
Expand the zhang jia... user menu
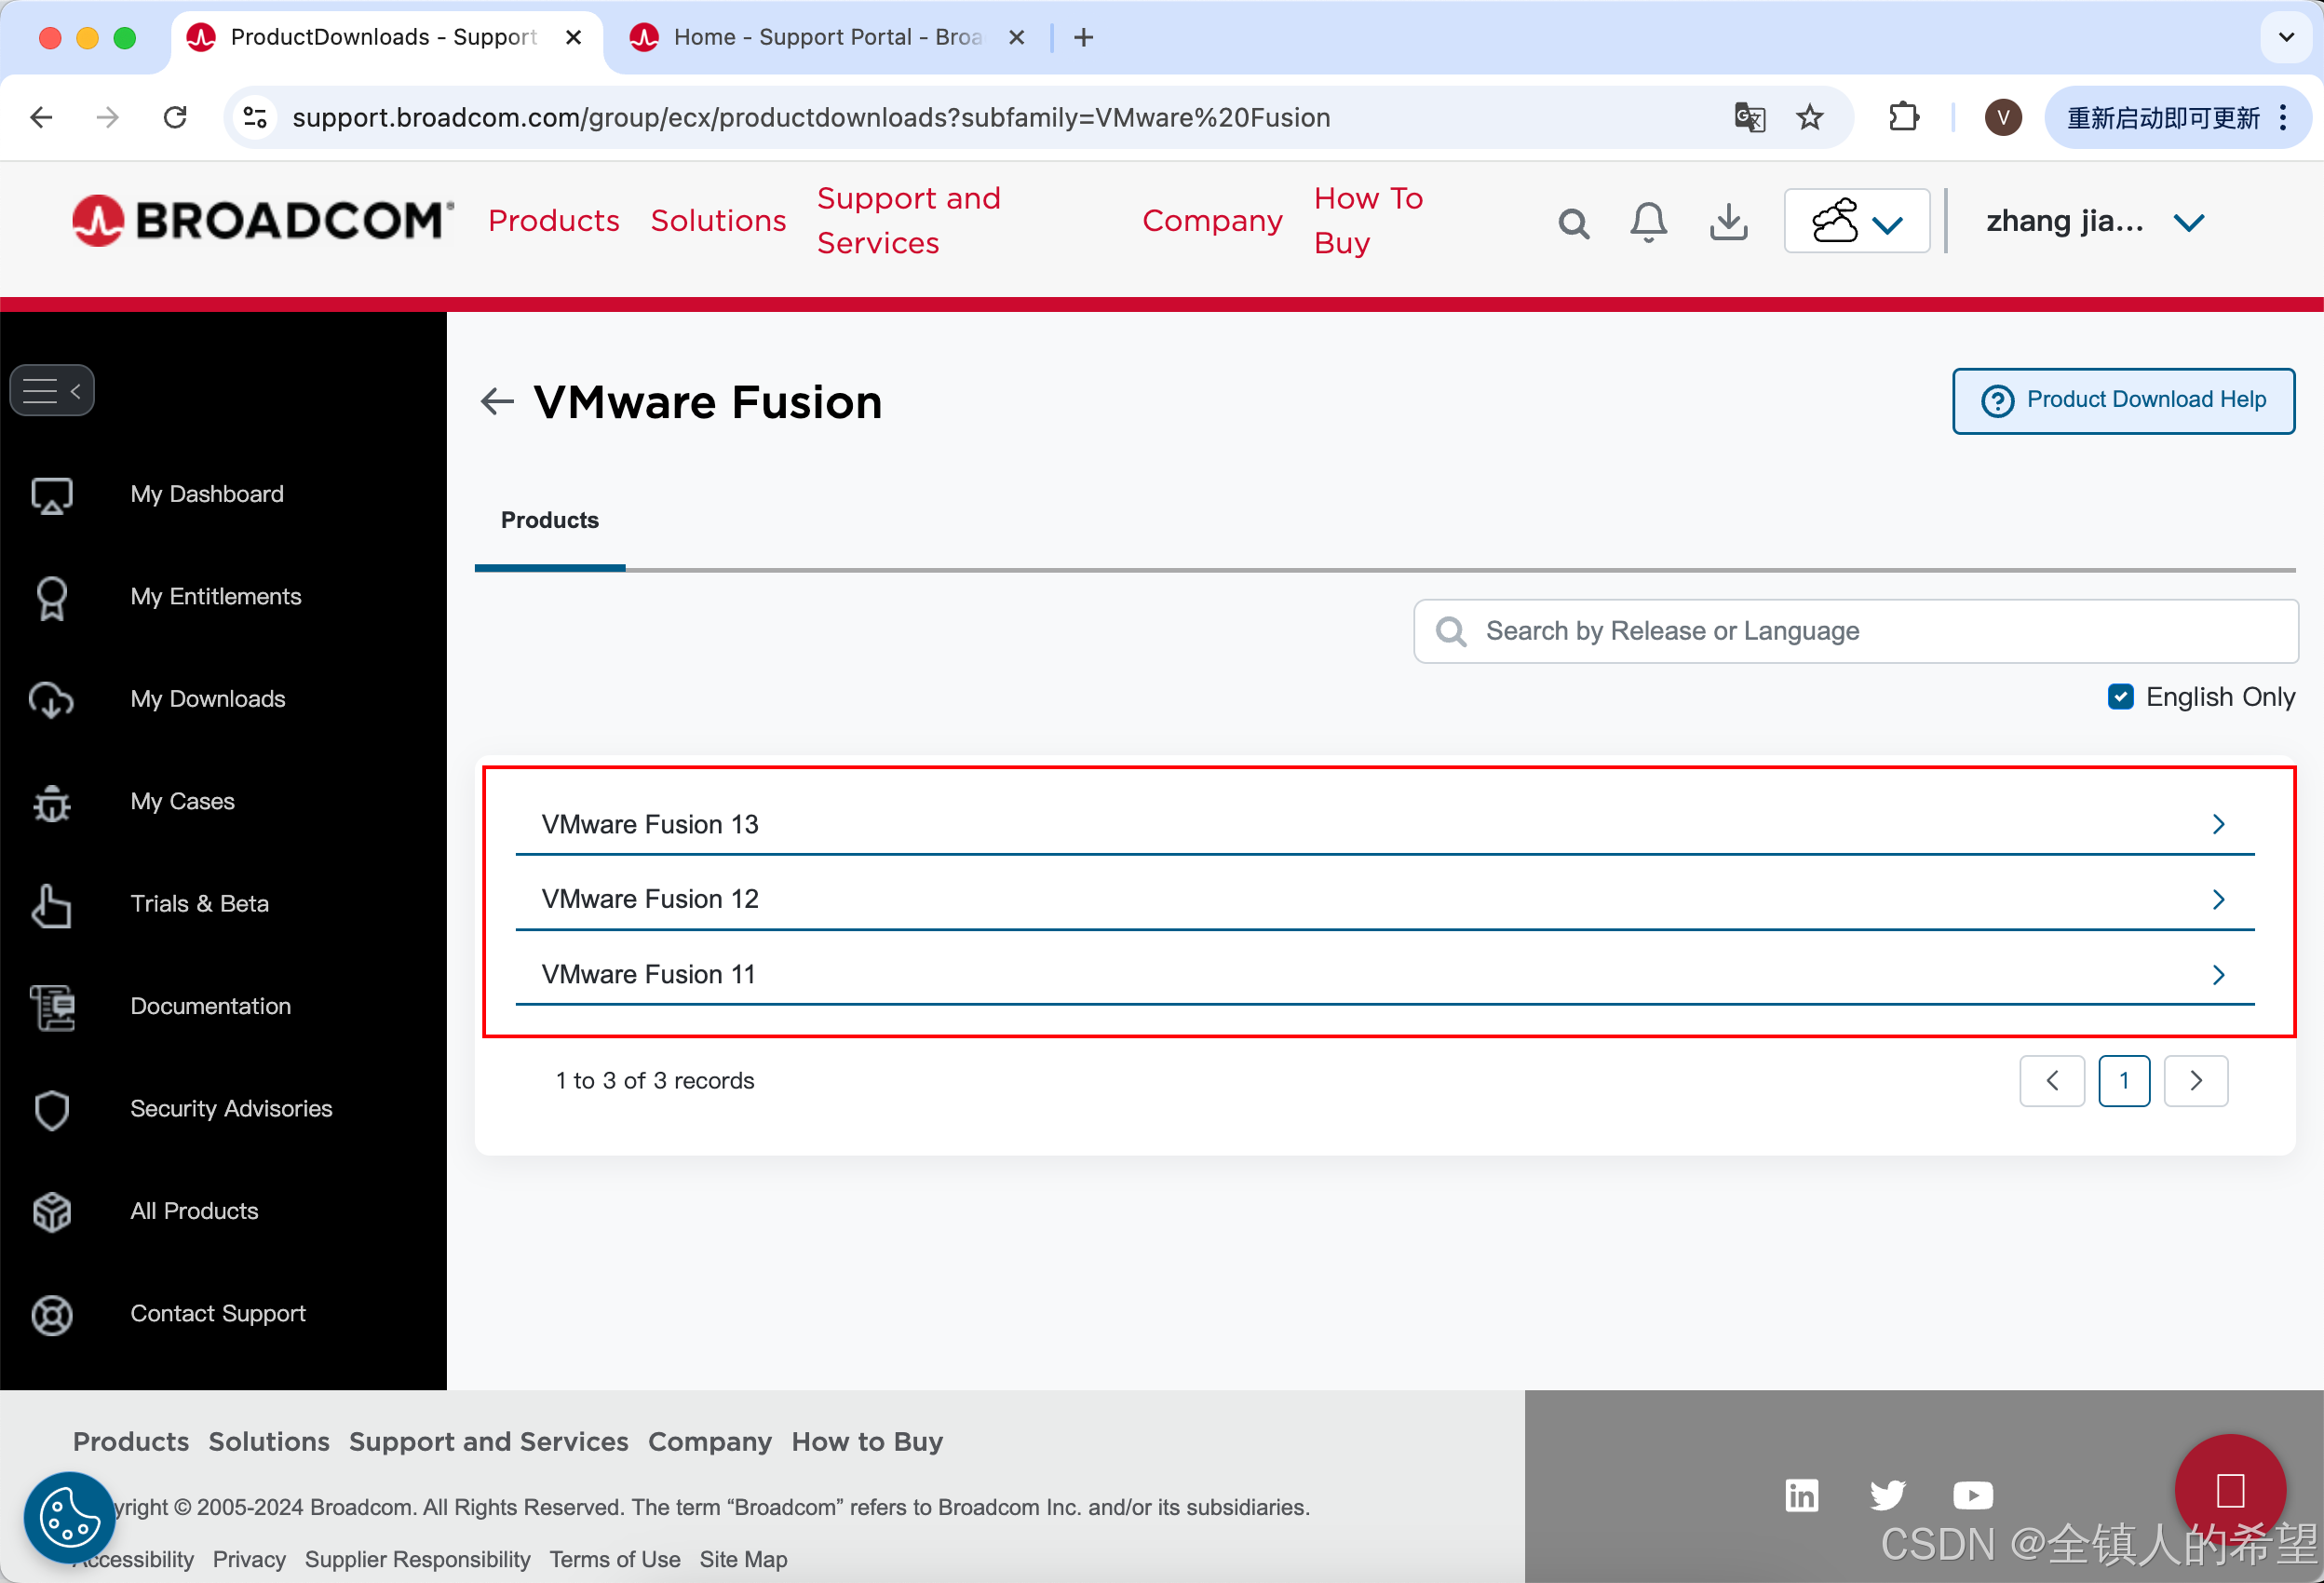coord(2094,221)
